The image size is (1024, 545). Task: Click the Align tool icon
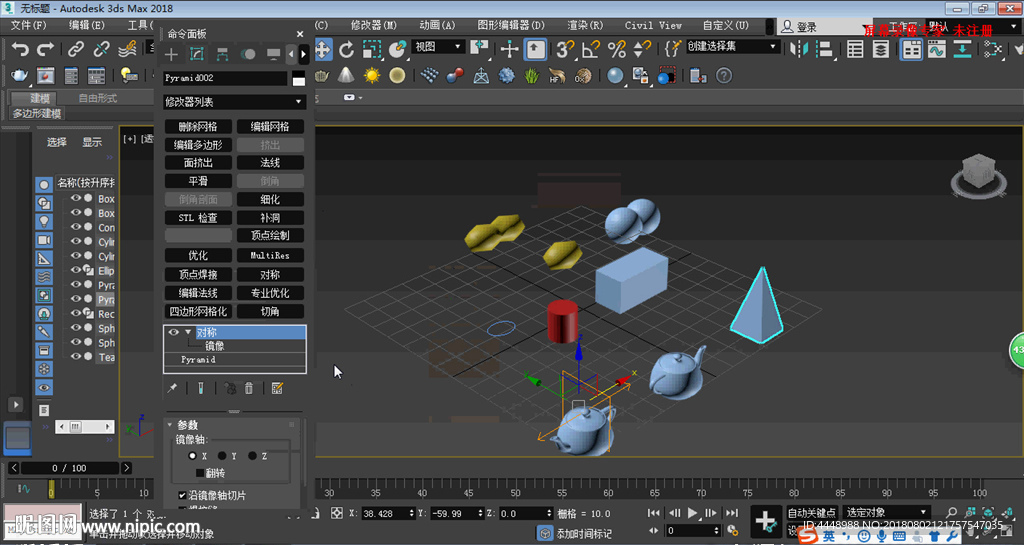click(x=825, y=49)
